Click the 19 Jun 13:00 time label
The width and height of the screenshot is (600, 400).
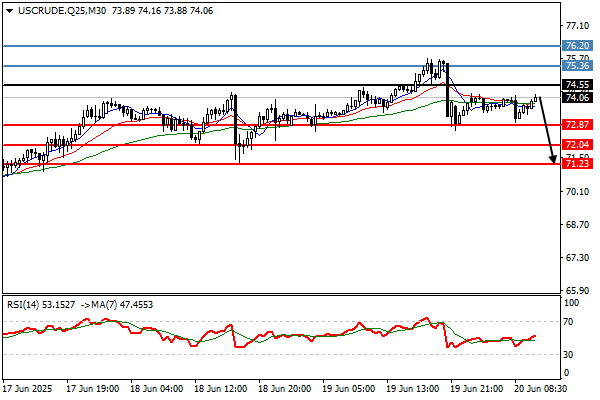(412, 389)
